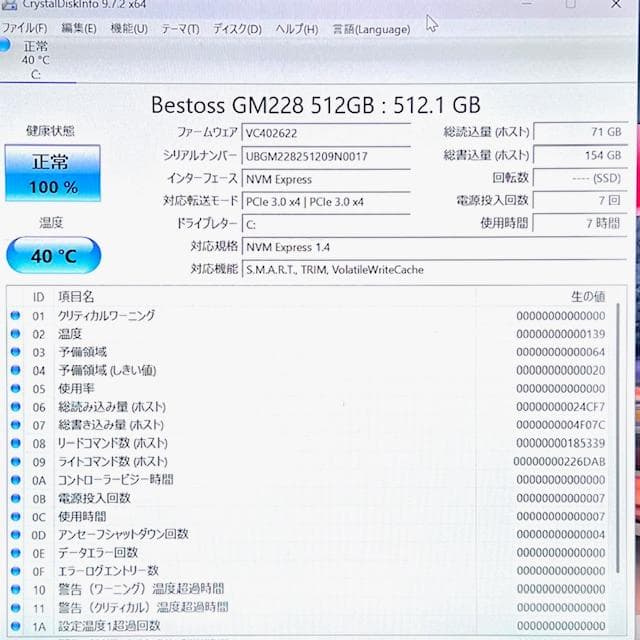Select the データエラー回数 row
The image size is (640, 640).
(309, 553)
